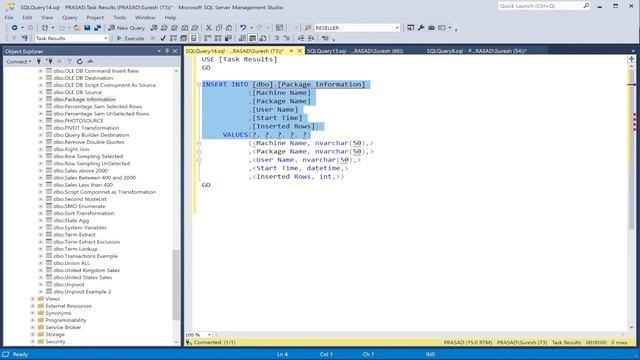Click the New Query toolbar button
This screenshot has width=640, height=360.
click(126, 28)
